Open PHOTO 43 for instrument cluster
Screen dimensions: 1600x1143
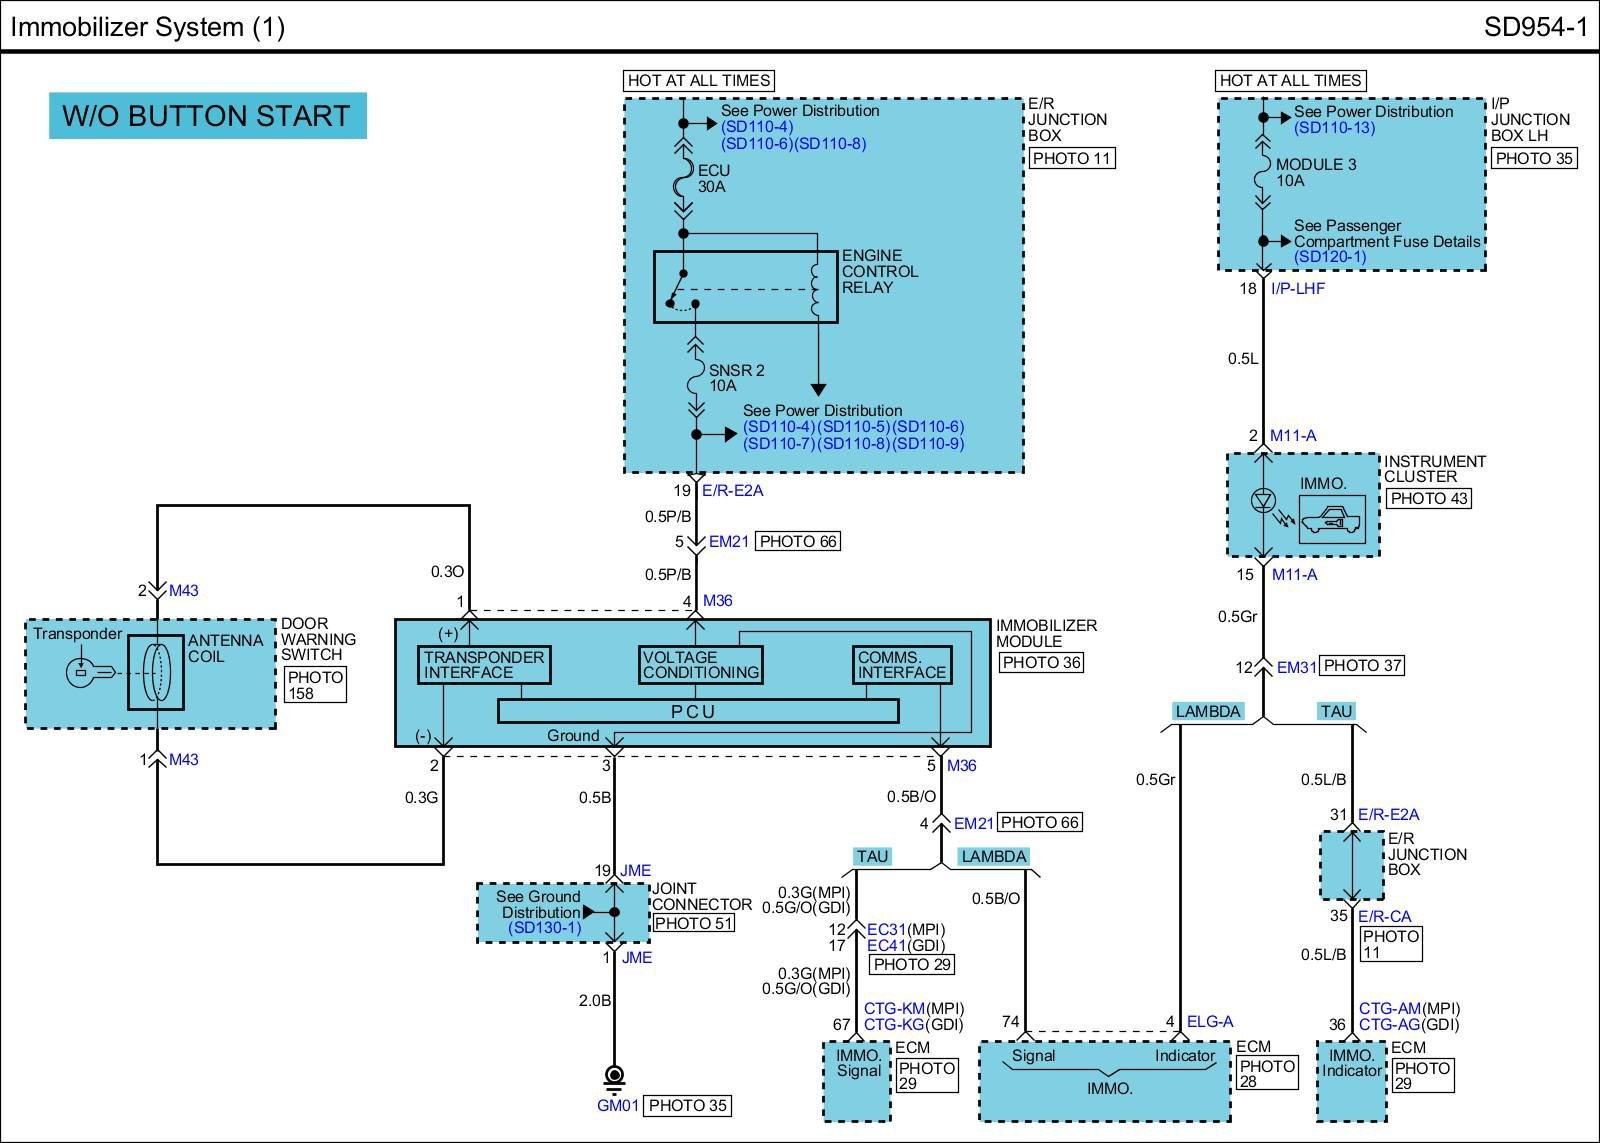[x=1428, y=498]
